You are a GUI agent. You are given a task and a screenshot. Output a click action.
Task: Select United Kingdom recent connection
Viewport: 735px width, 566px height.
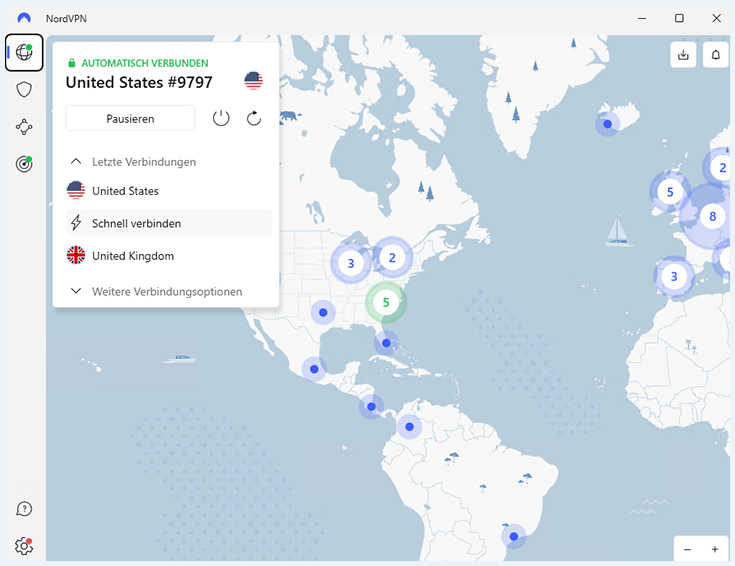pyautogui.click(x=169, y=256)
